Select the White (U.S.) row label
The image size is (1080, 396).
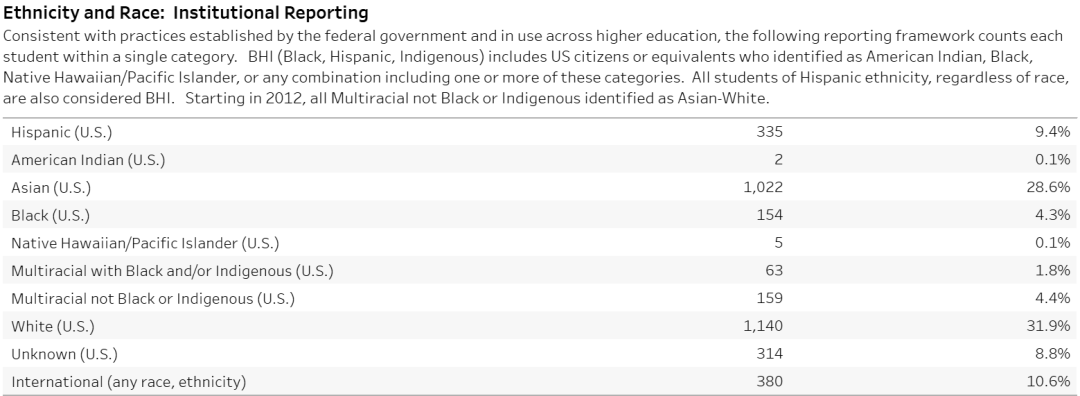53,326
